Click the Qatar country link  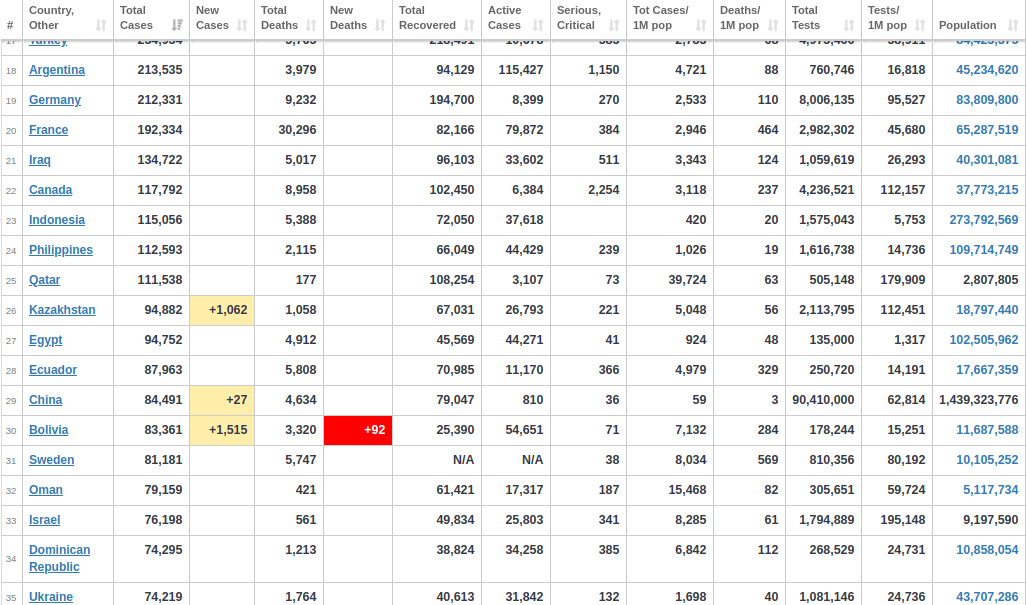(45, 280)
